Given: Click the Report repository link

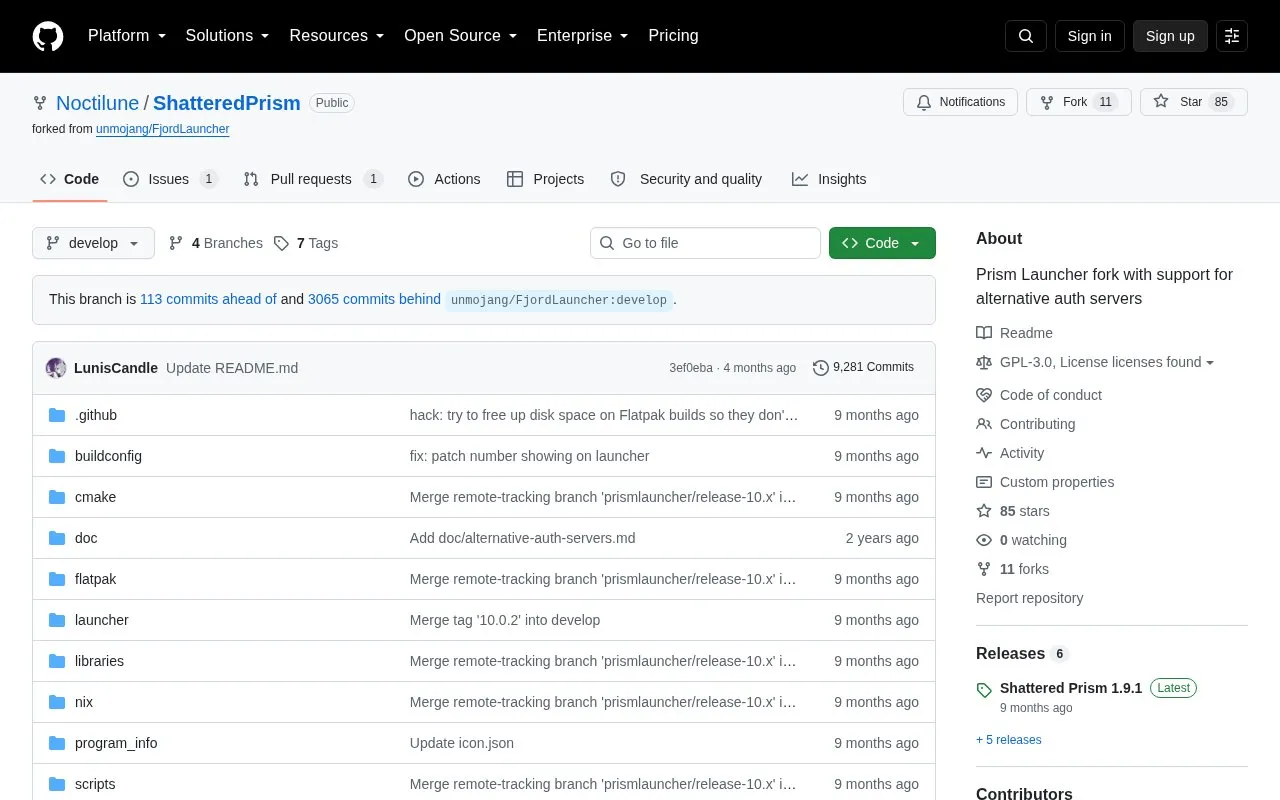Looking at the screenshot, I should click(x=1029, y=598).
